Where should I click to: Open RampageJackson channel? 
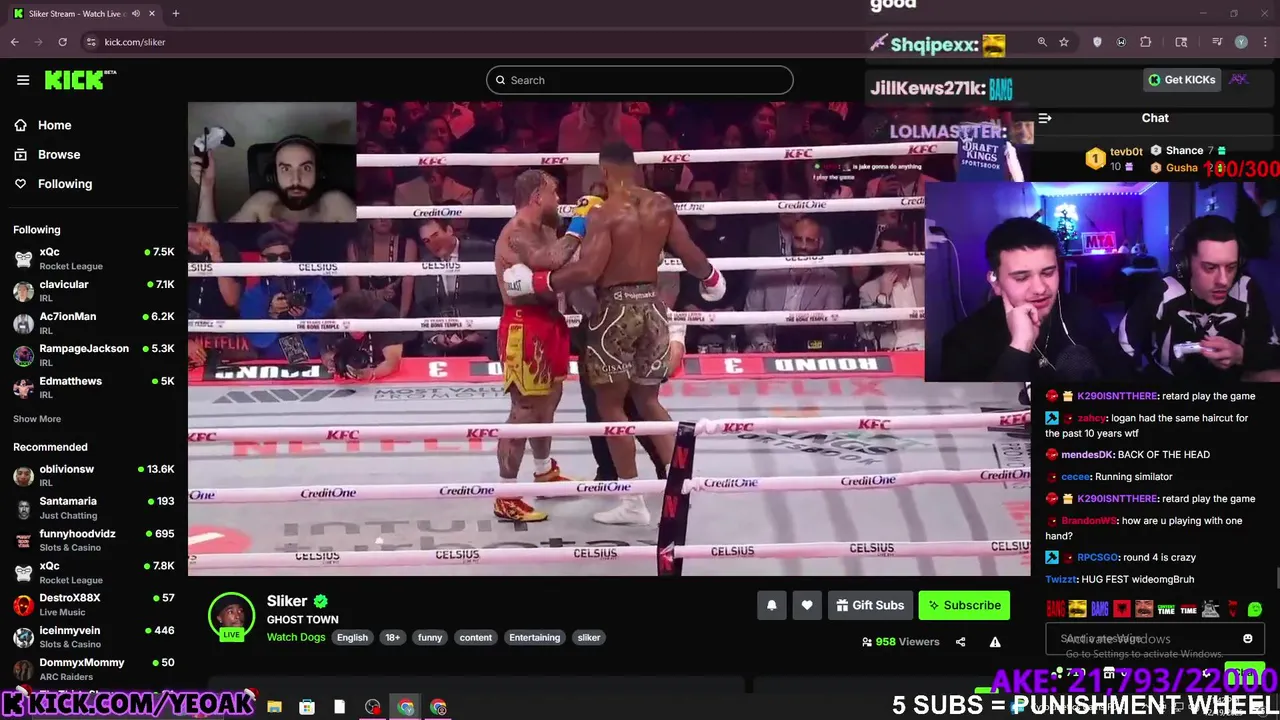coord(94,355)
